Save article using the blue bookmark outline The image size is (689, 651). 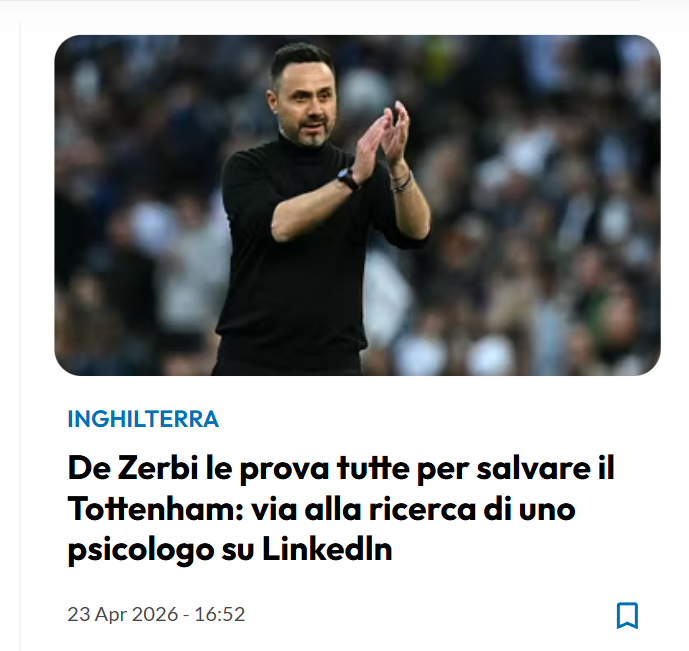627,615
